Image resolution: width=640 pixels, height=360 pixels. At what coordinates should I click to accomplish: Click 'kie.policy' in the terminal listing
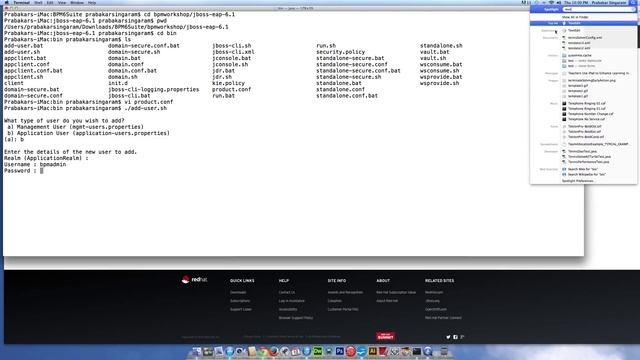click(x=229, y=83)
